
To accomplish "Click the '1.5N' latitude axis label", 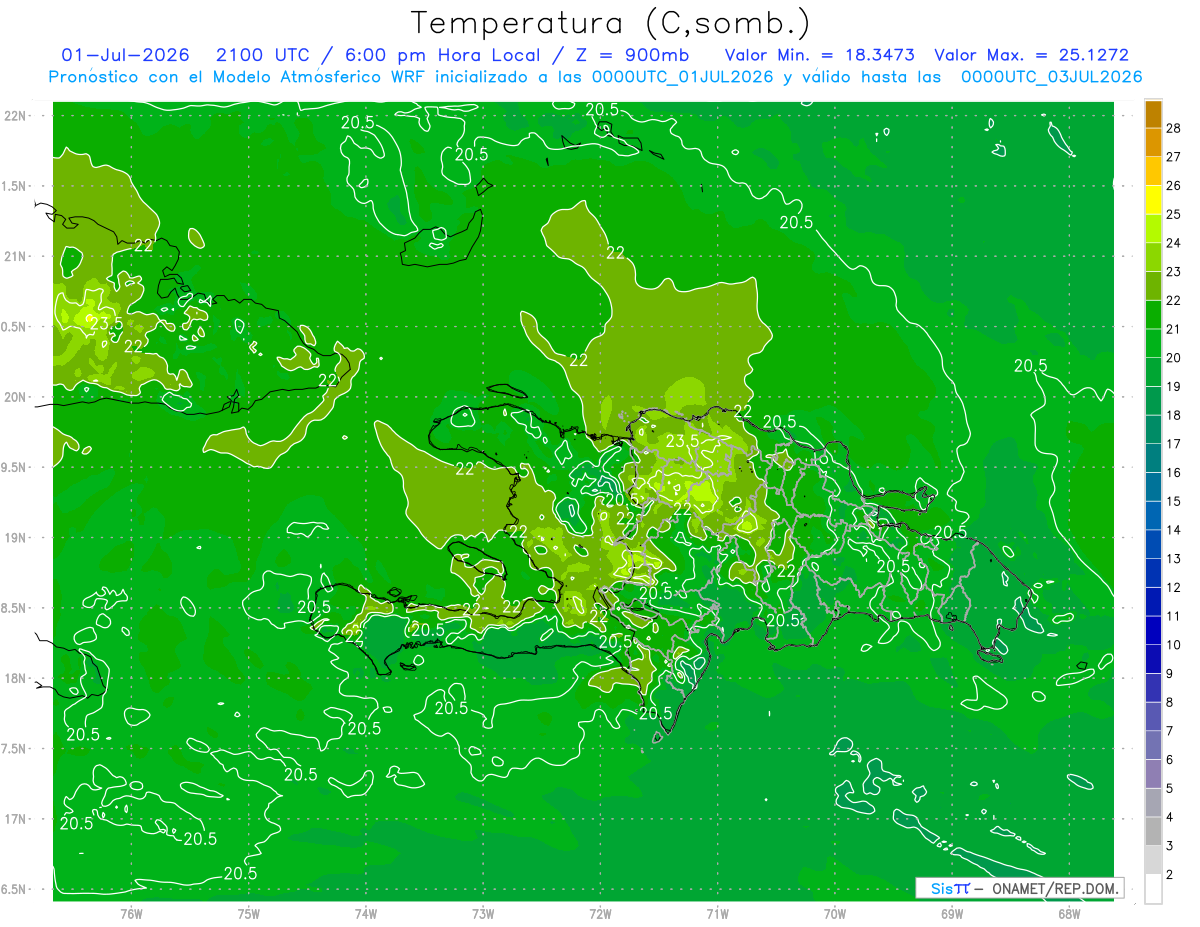I will coord(15,186).
